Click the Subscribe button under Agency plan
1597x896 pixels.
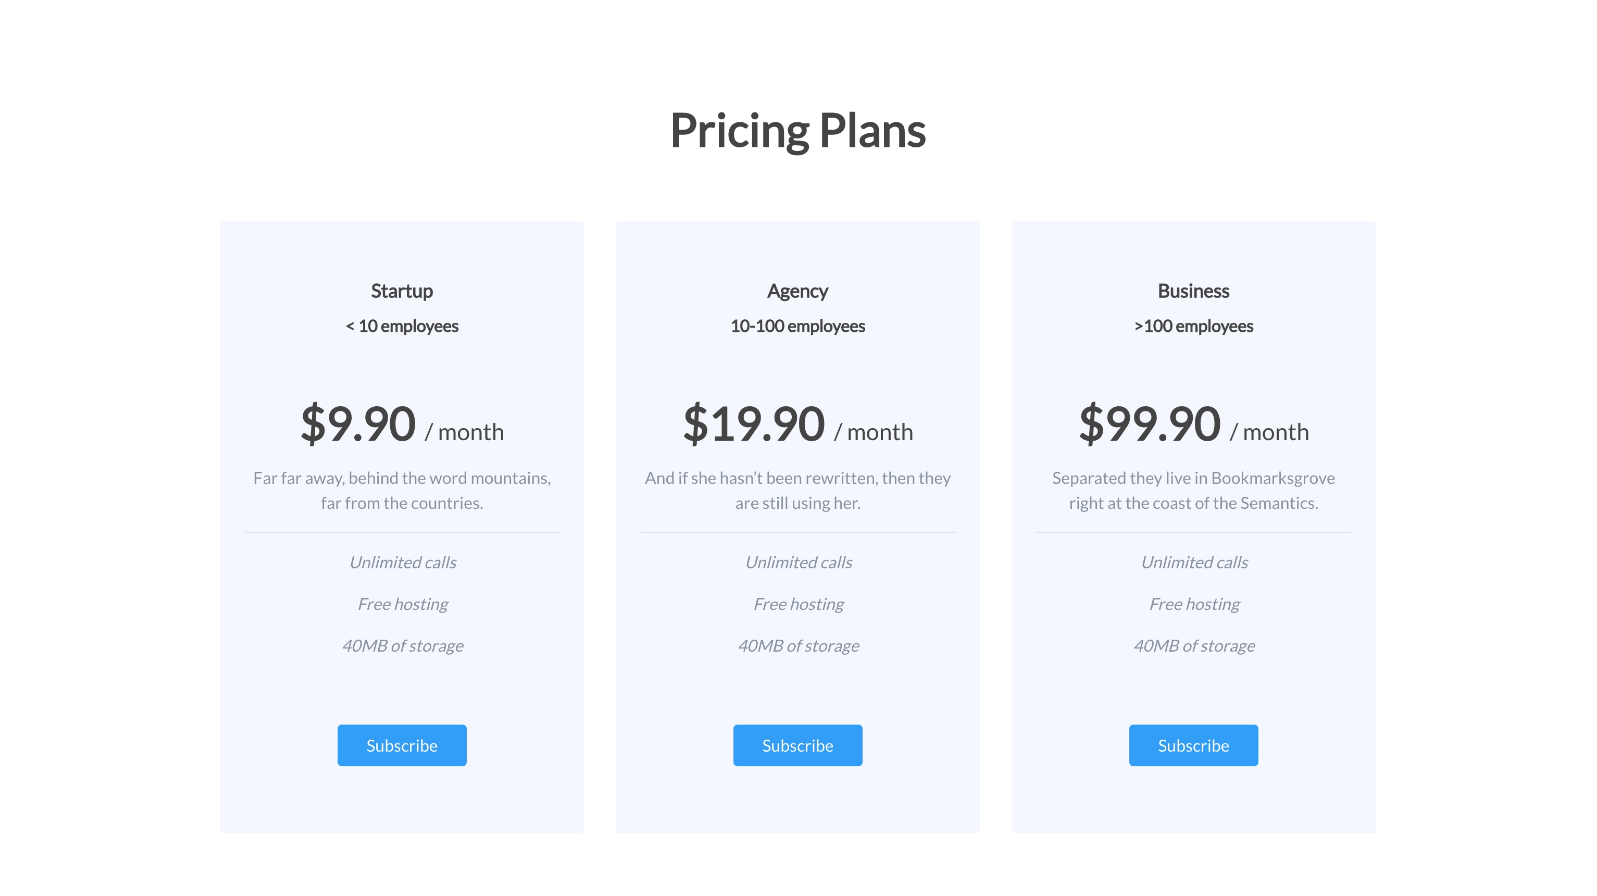[797, 745]
